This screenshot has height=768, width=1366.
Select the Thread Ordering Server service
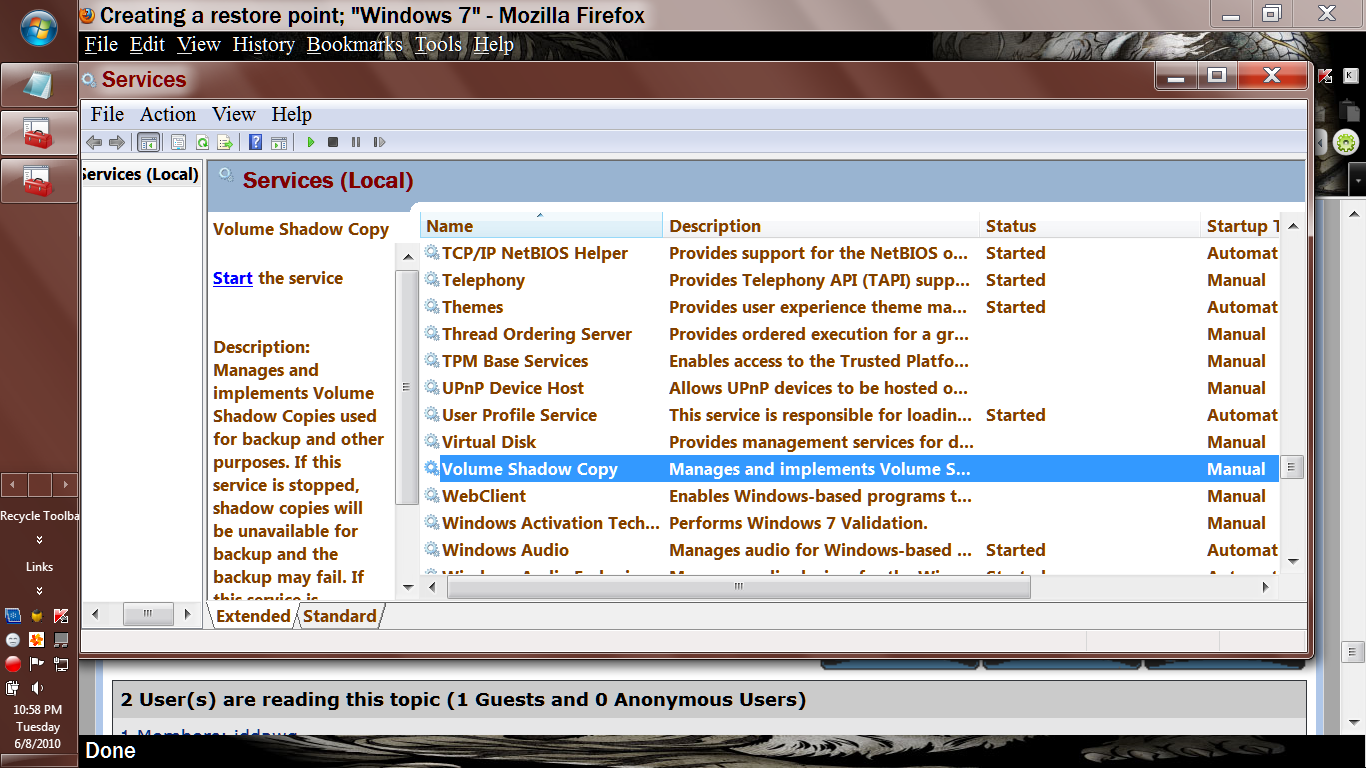coord(850,334)
